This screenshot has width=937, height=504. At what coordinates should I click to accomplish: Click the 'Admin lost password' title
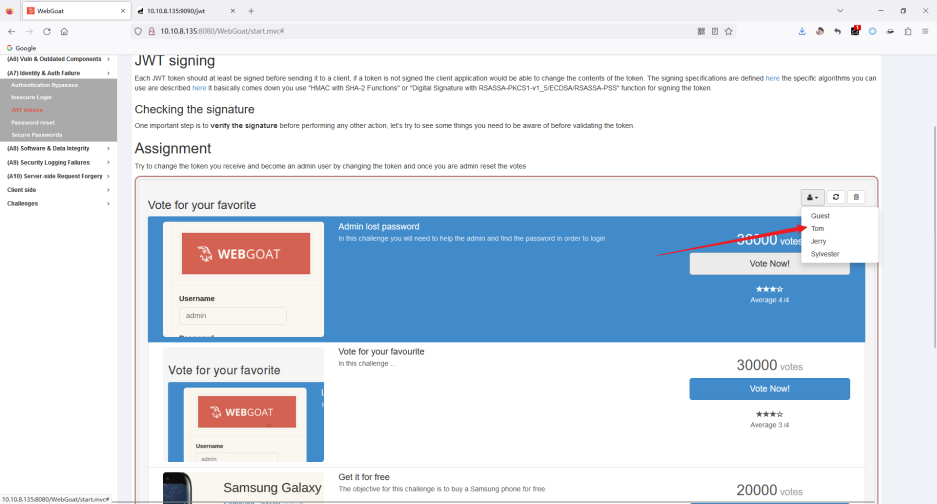379,227
